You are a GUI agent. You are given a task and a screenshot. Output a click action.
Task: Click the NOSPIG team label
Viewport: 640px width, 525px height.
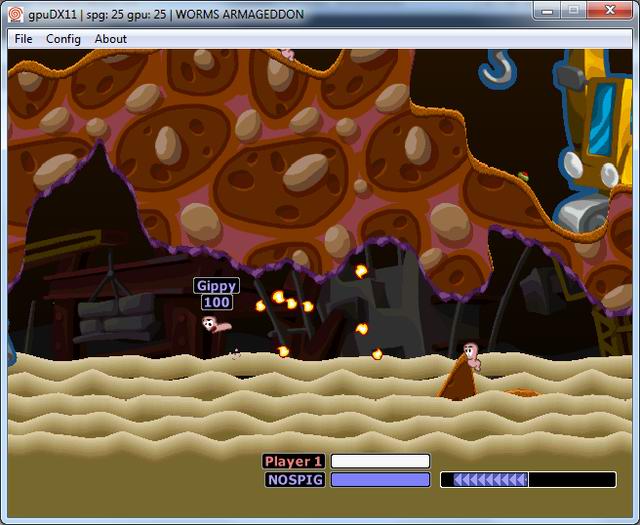(295, 479)
